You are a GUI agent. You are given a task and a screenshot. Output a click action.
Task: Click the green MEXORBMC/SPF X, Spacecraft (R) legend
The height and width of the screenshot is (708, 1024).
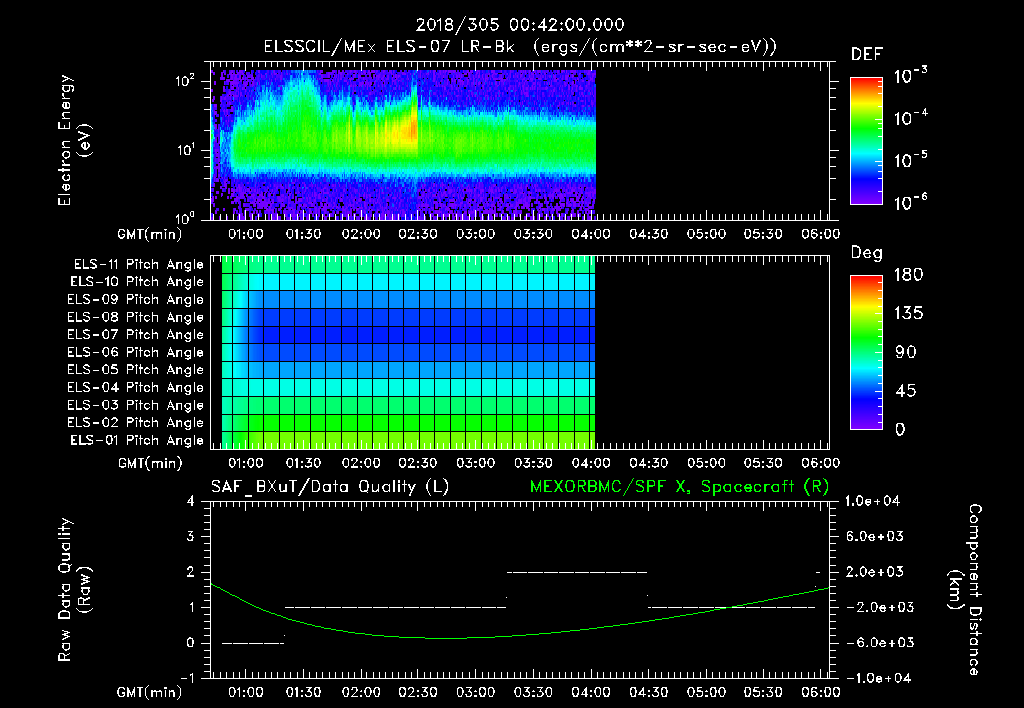pos(679,487)
